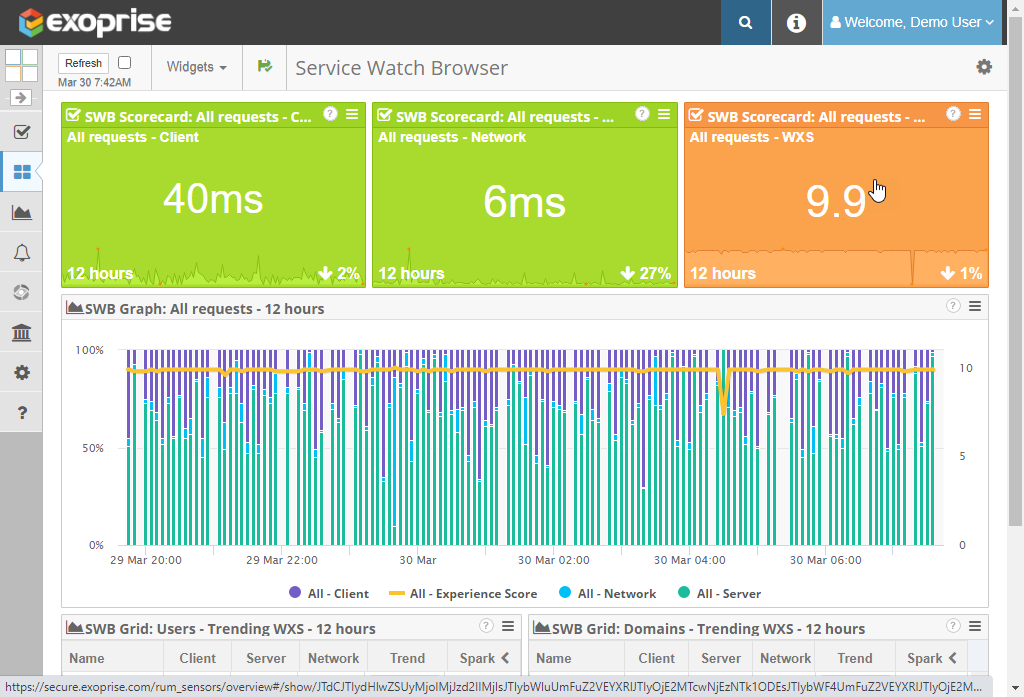The image size is (1024, 697).
Task: Sort Domains grid by Trend column
Action: coord(855,658)
